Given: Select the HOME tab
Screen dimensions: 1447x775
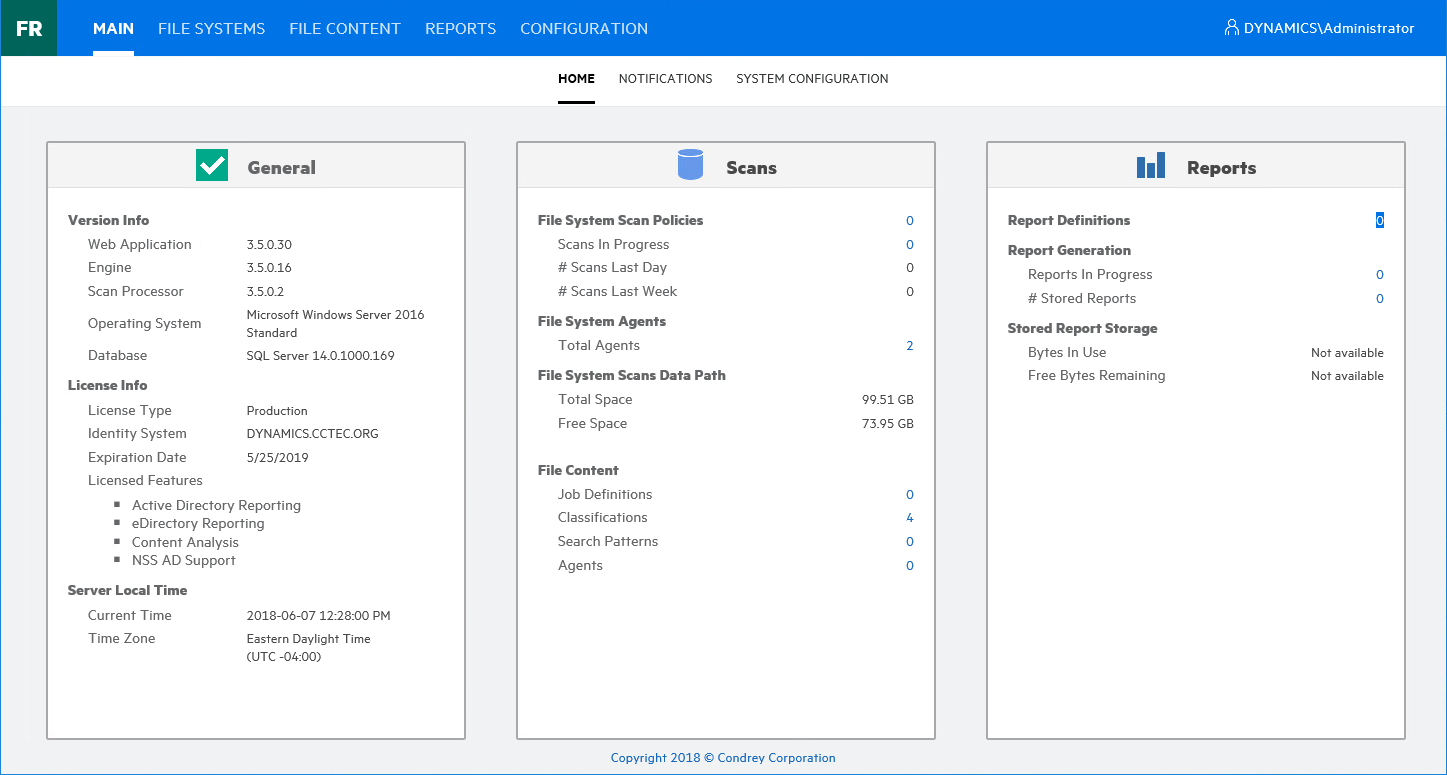Looking at the screenshot, I should click(576, 79).
